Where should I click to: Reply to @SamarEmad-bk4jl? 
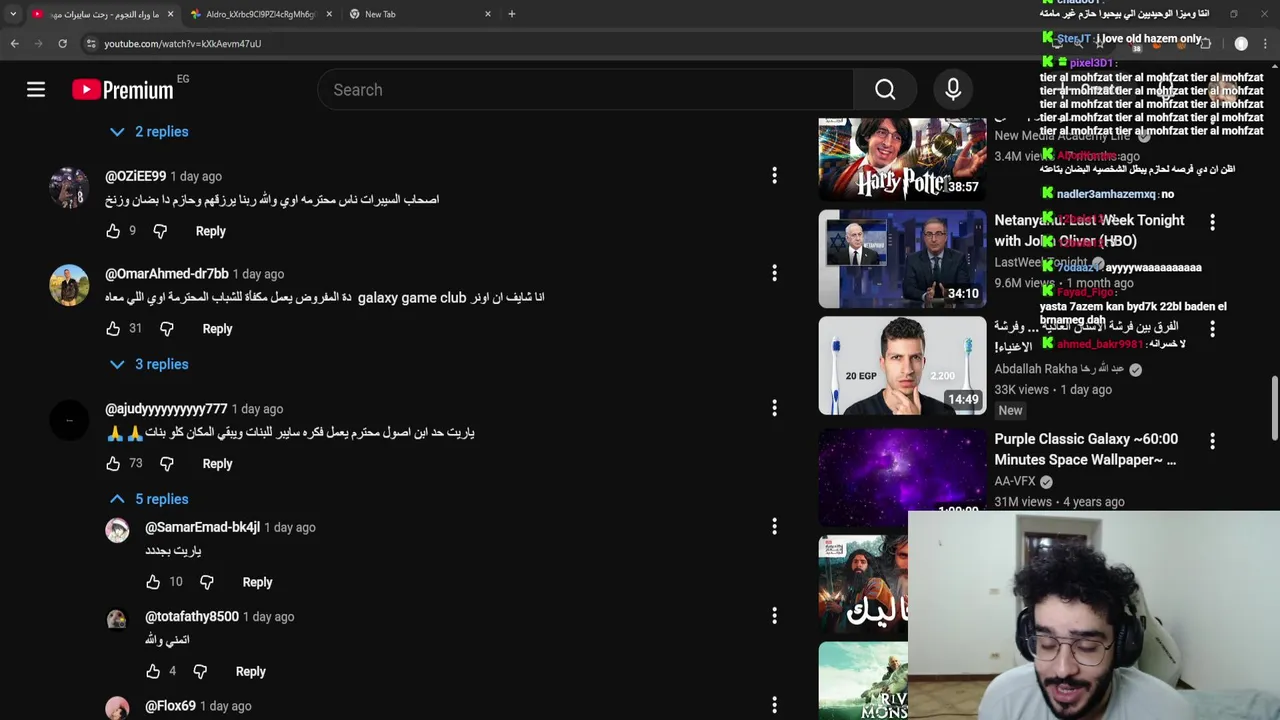coord(257,582)
